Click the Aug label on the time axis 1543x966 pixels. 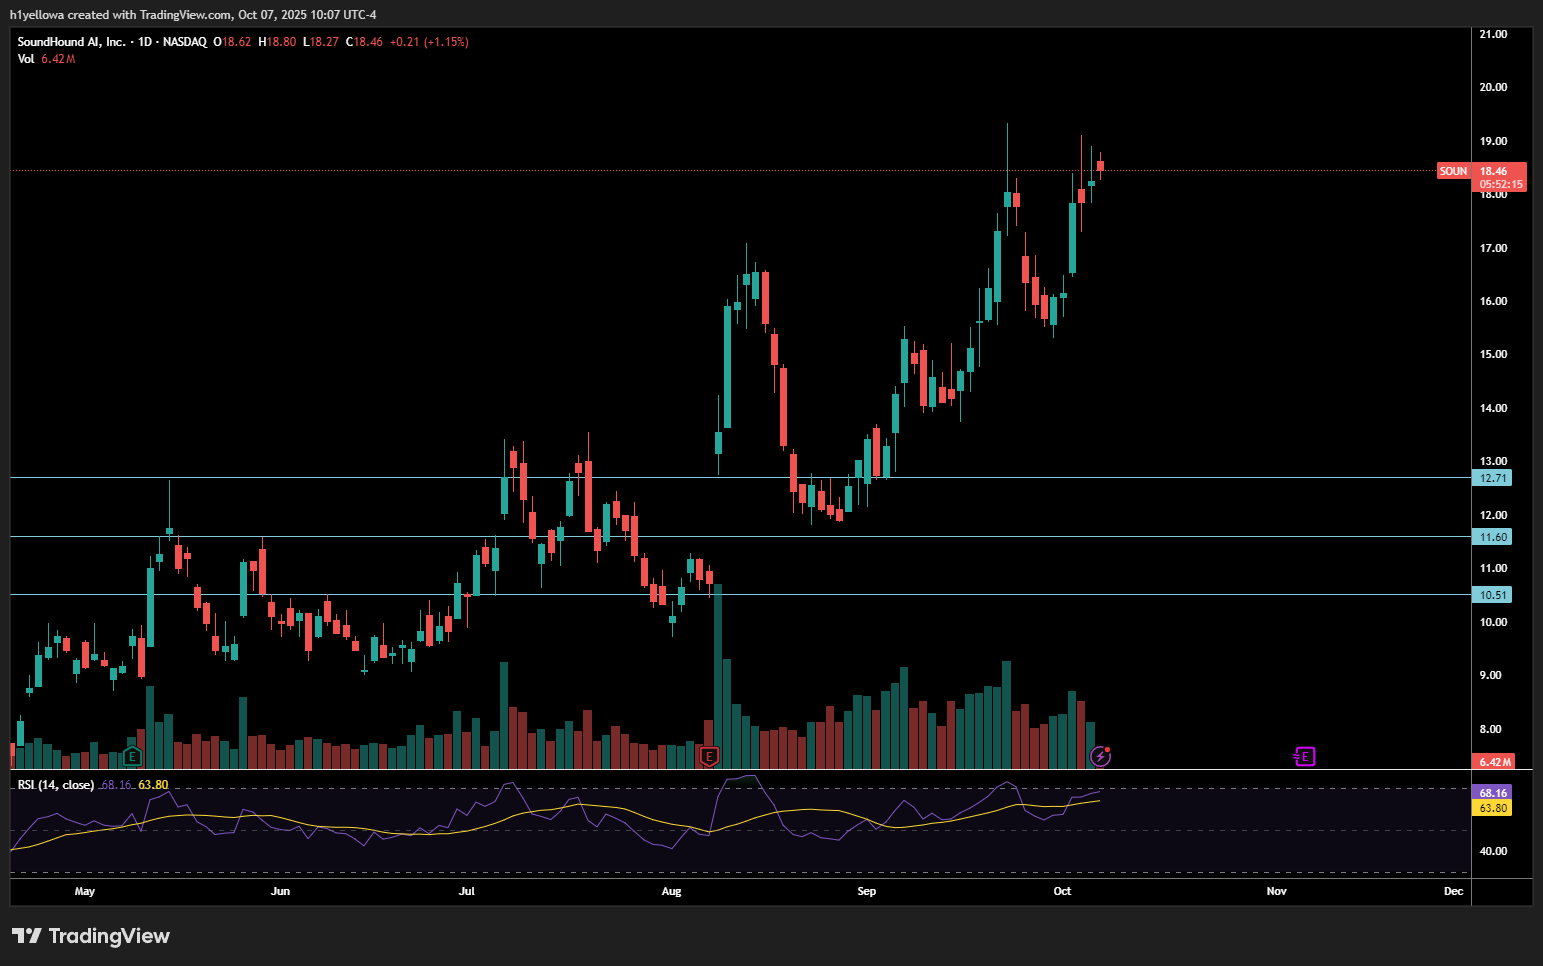671,891
